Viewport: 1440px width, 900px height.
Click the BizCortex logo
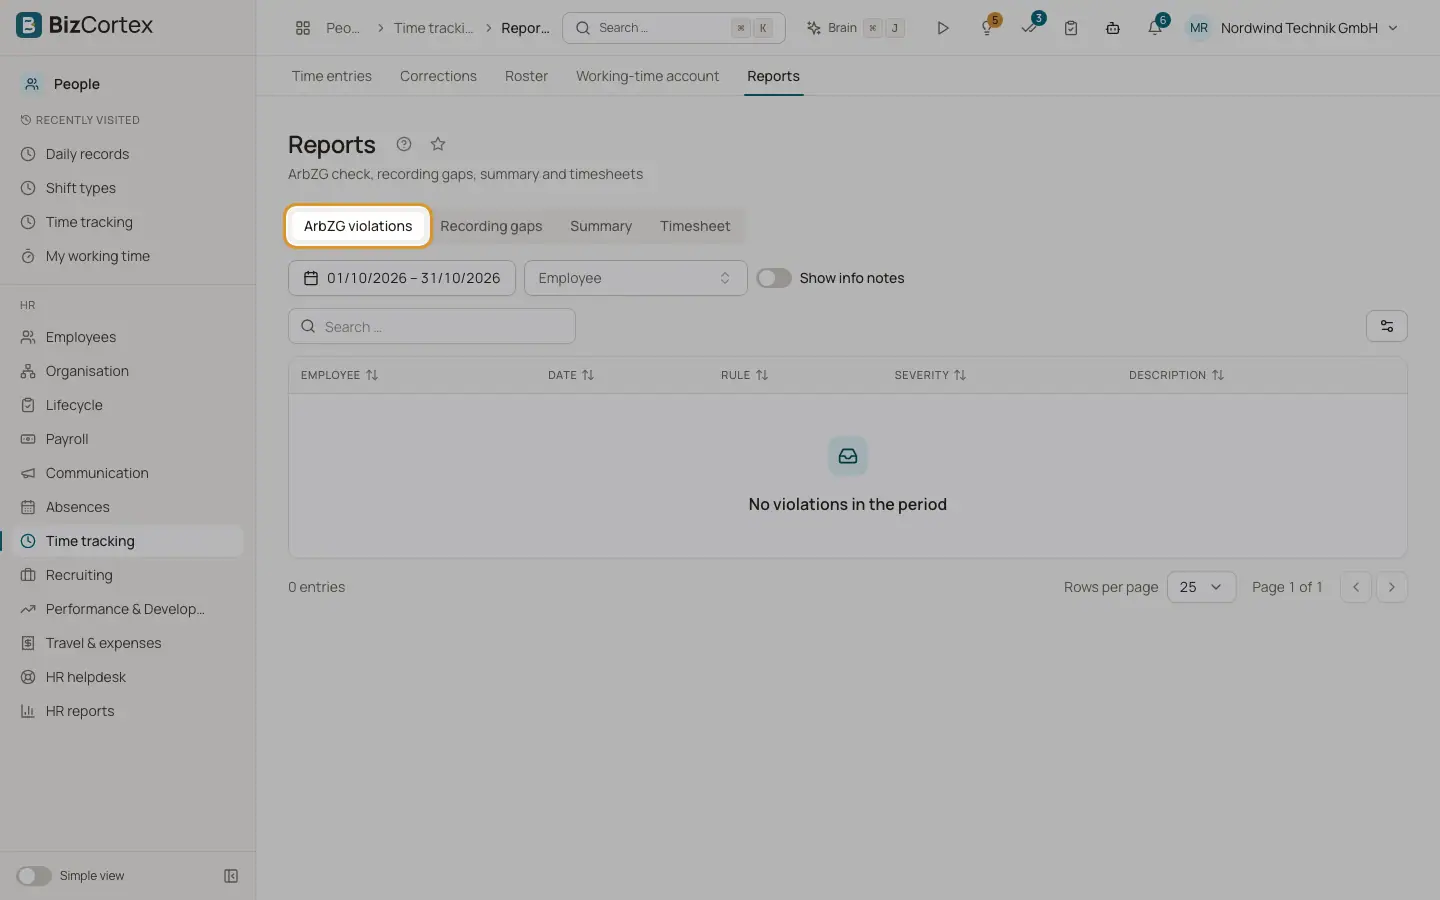85,25
